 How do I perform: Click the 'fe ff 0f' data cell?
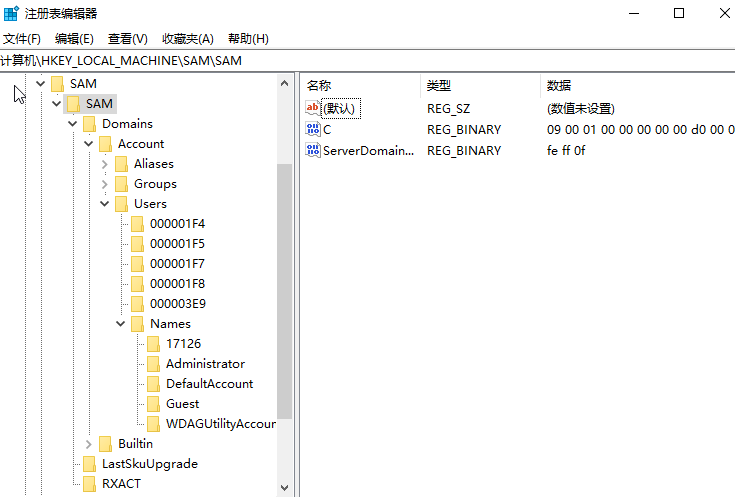[566, 151]
